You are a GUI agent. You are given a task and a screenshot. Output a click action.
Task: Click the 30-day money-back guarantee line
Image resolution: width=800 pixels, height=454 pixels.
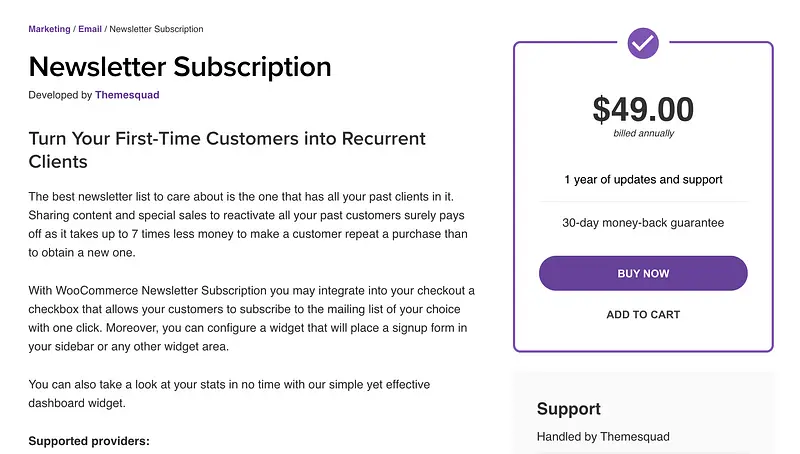pyautogui.click(x=643, y=223)
